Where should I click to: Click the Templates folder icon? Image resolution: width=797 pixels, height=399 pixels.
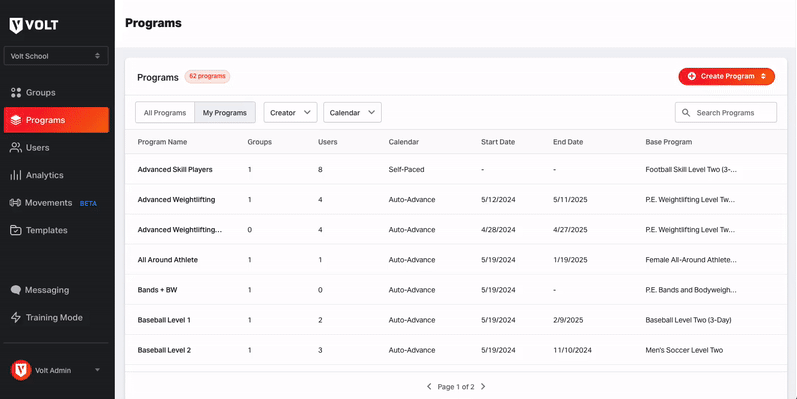point(16,230)
